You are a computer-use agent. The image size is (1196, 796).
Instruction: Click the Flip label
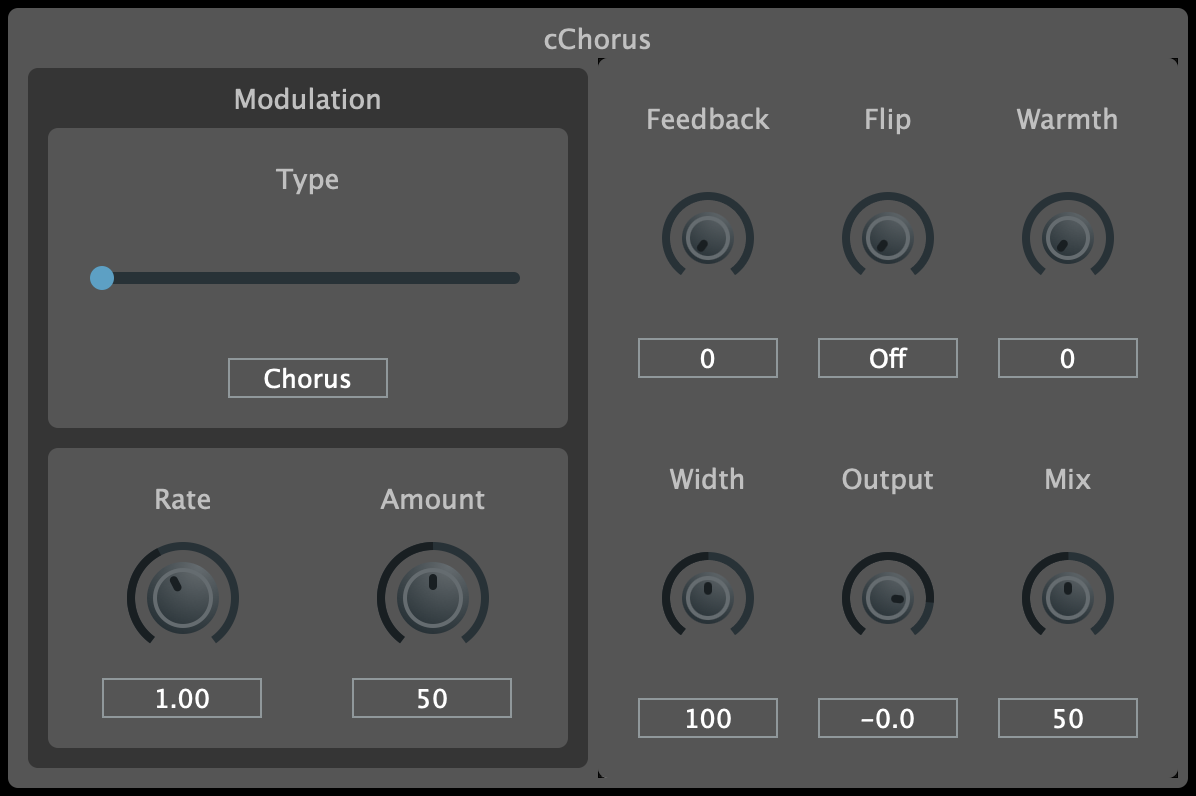pos(888,120)
